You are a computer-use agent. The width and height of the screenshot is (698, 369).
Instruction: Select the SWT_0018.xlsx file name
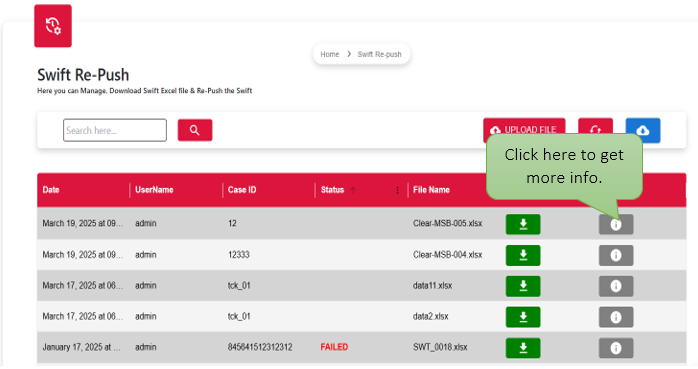pyautogui.click(x=440, y=347)
